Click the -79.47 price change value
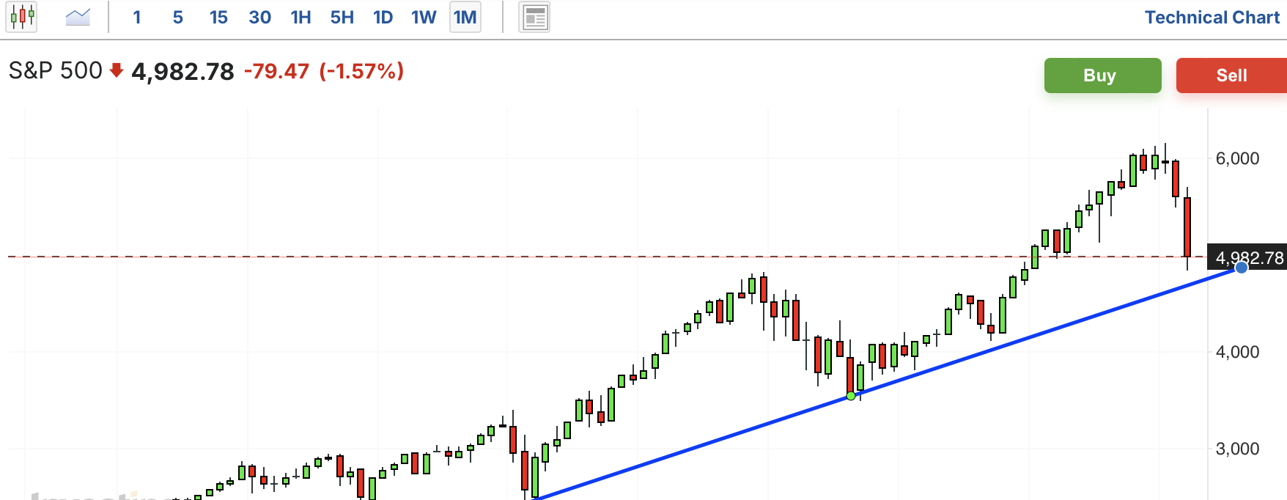The width and height of the screenshot is (1287, 500). pos(276,72)
